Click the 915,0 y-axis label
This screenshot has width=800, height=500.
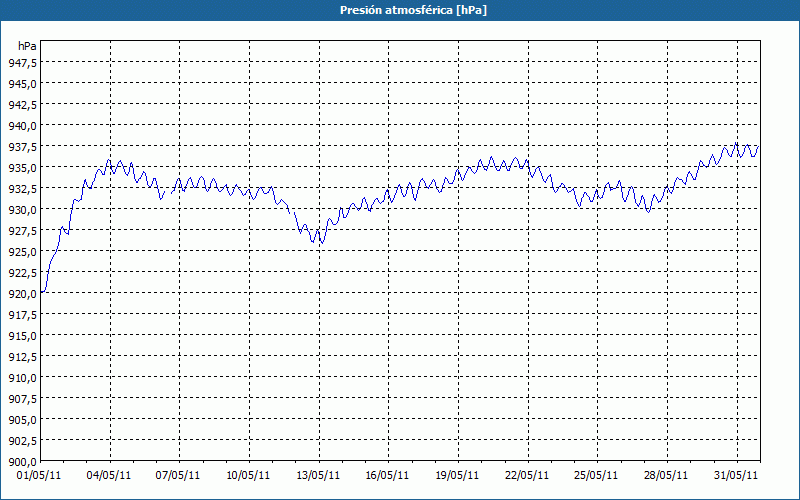click(22, 336)
